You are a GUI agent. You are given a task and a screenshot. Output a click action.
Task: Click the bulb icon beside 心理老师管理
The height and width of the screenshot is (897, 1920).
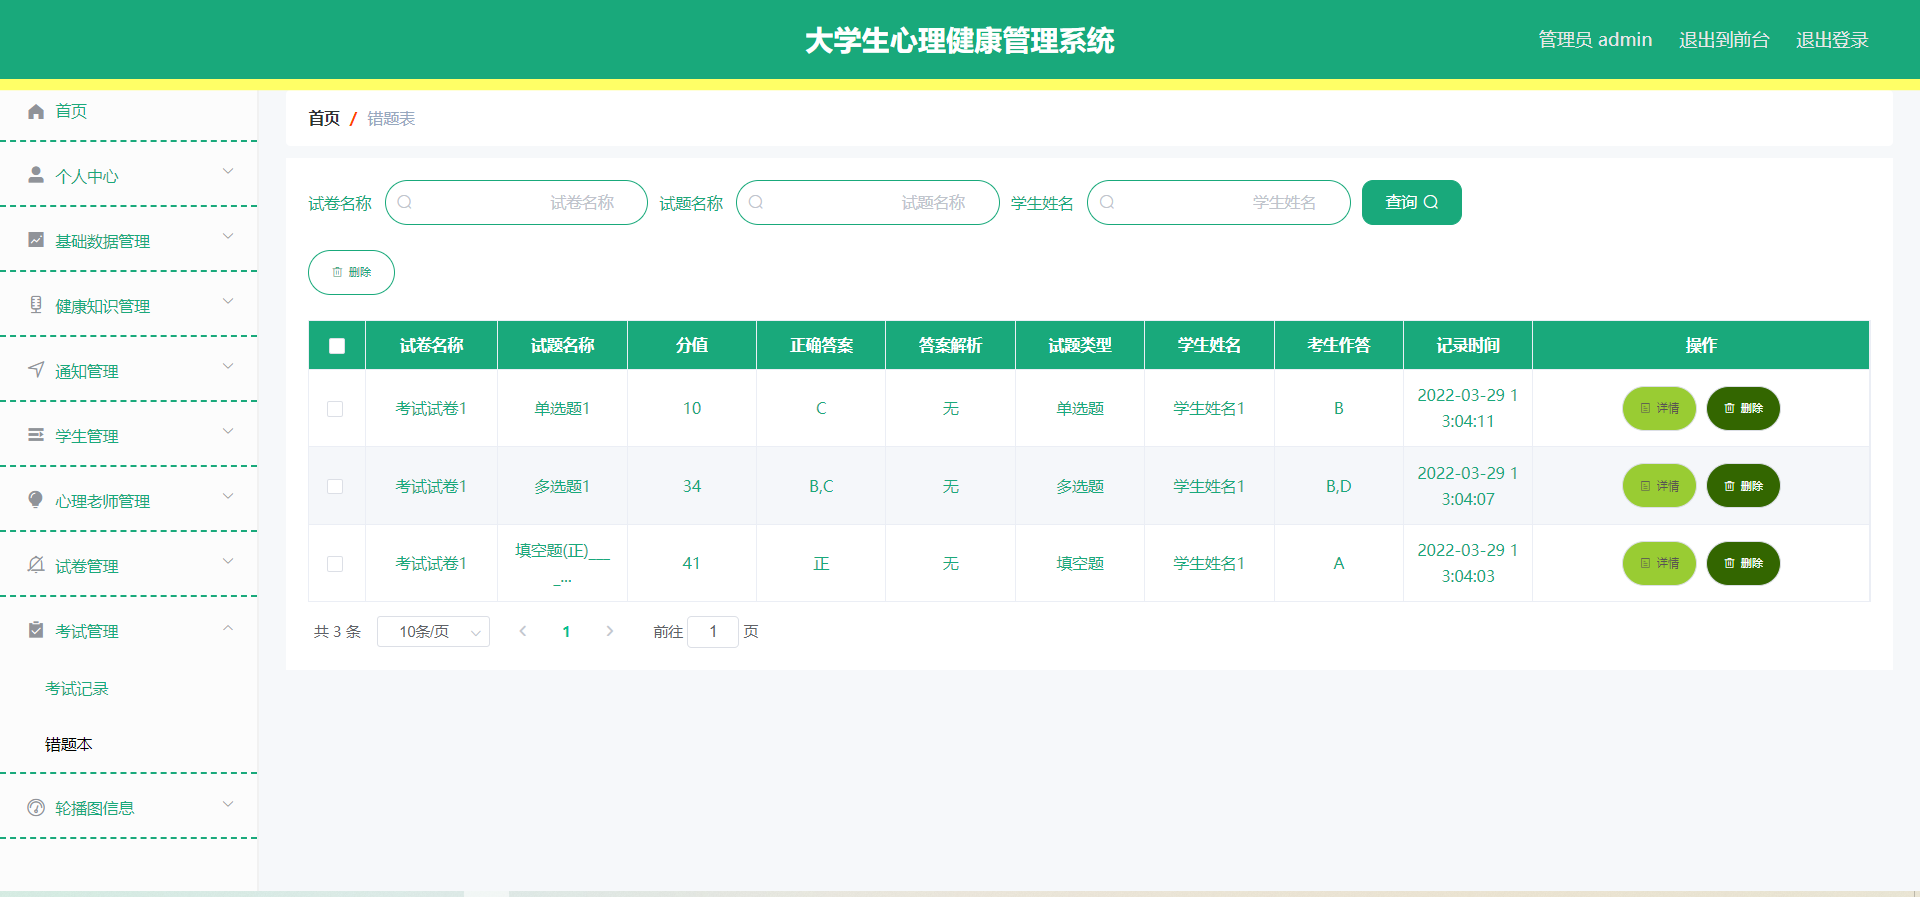(x=36, y=500)
